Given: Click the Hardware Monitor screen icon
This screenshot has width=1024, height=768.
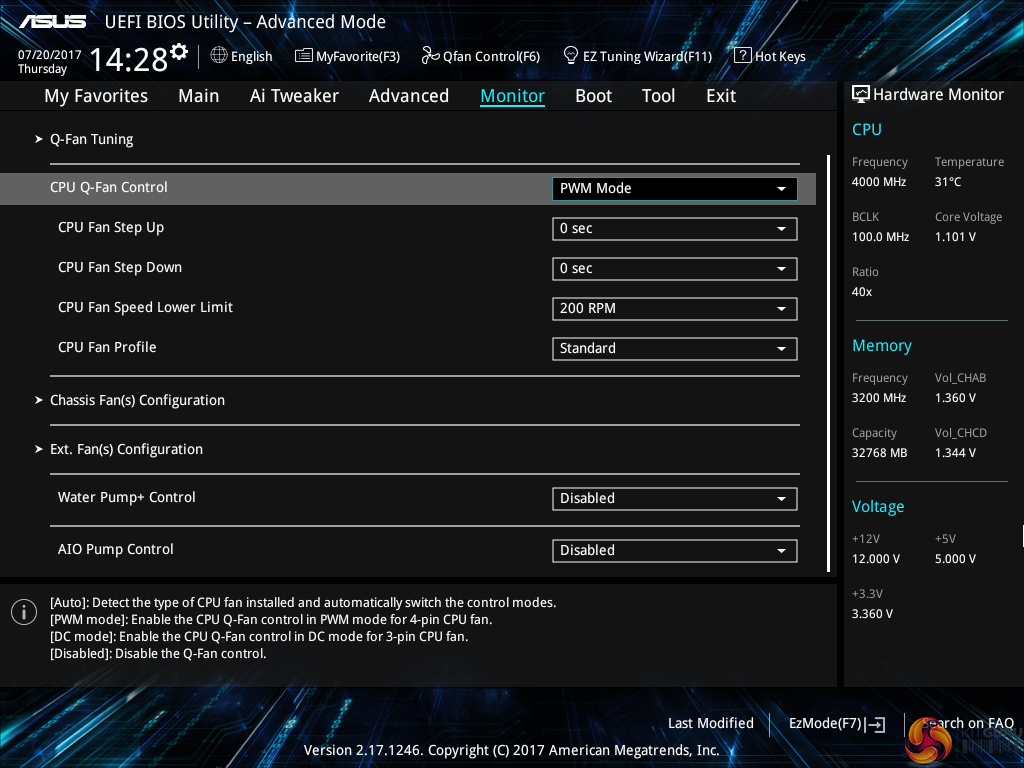Looking at the screenshot, I should point(861,95).
